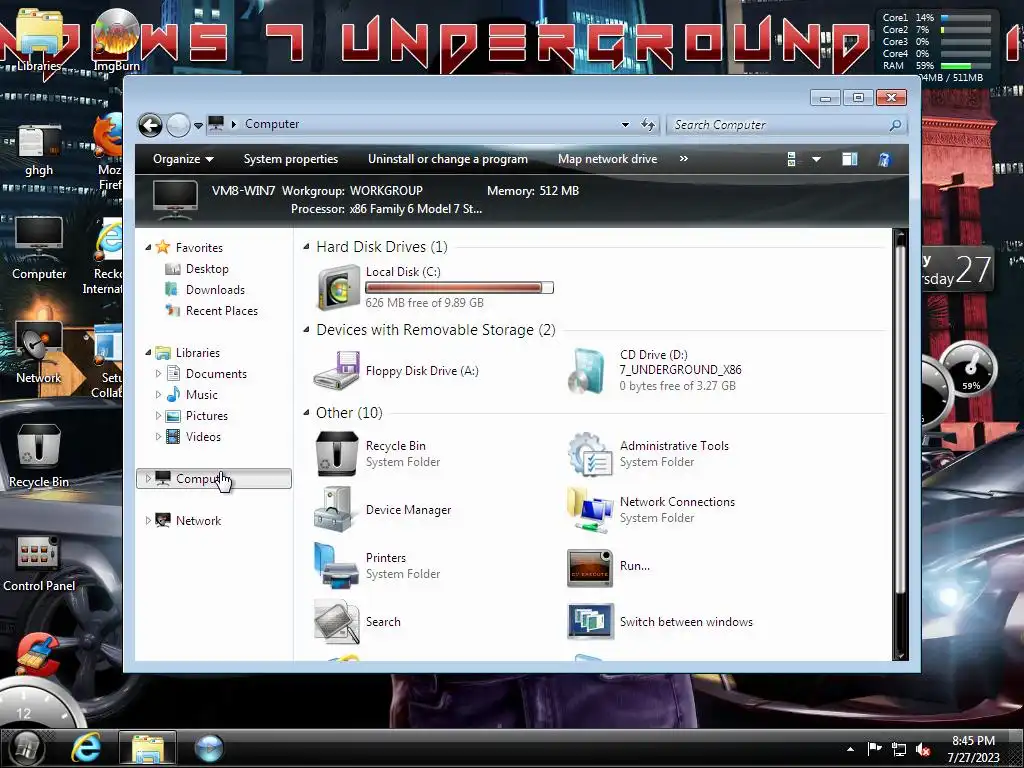Image resolution: width=1024 pixels, height=768 pixels.
Task: Refresh the Computer folder view
Action: pyautogui.click(x=648, y=124)
